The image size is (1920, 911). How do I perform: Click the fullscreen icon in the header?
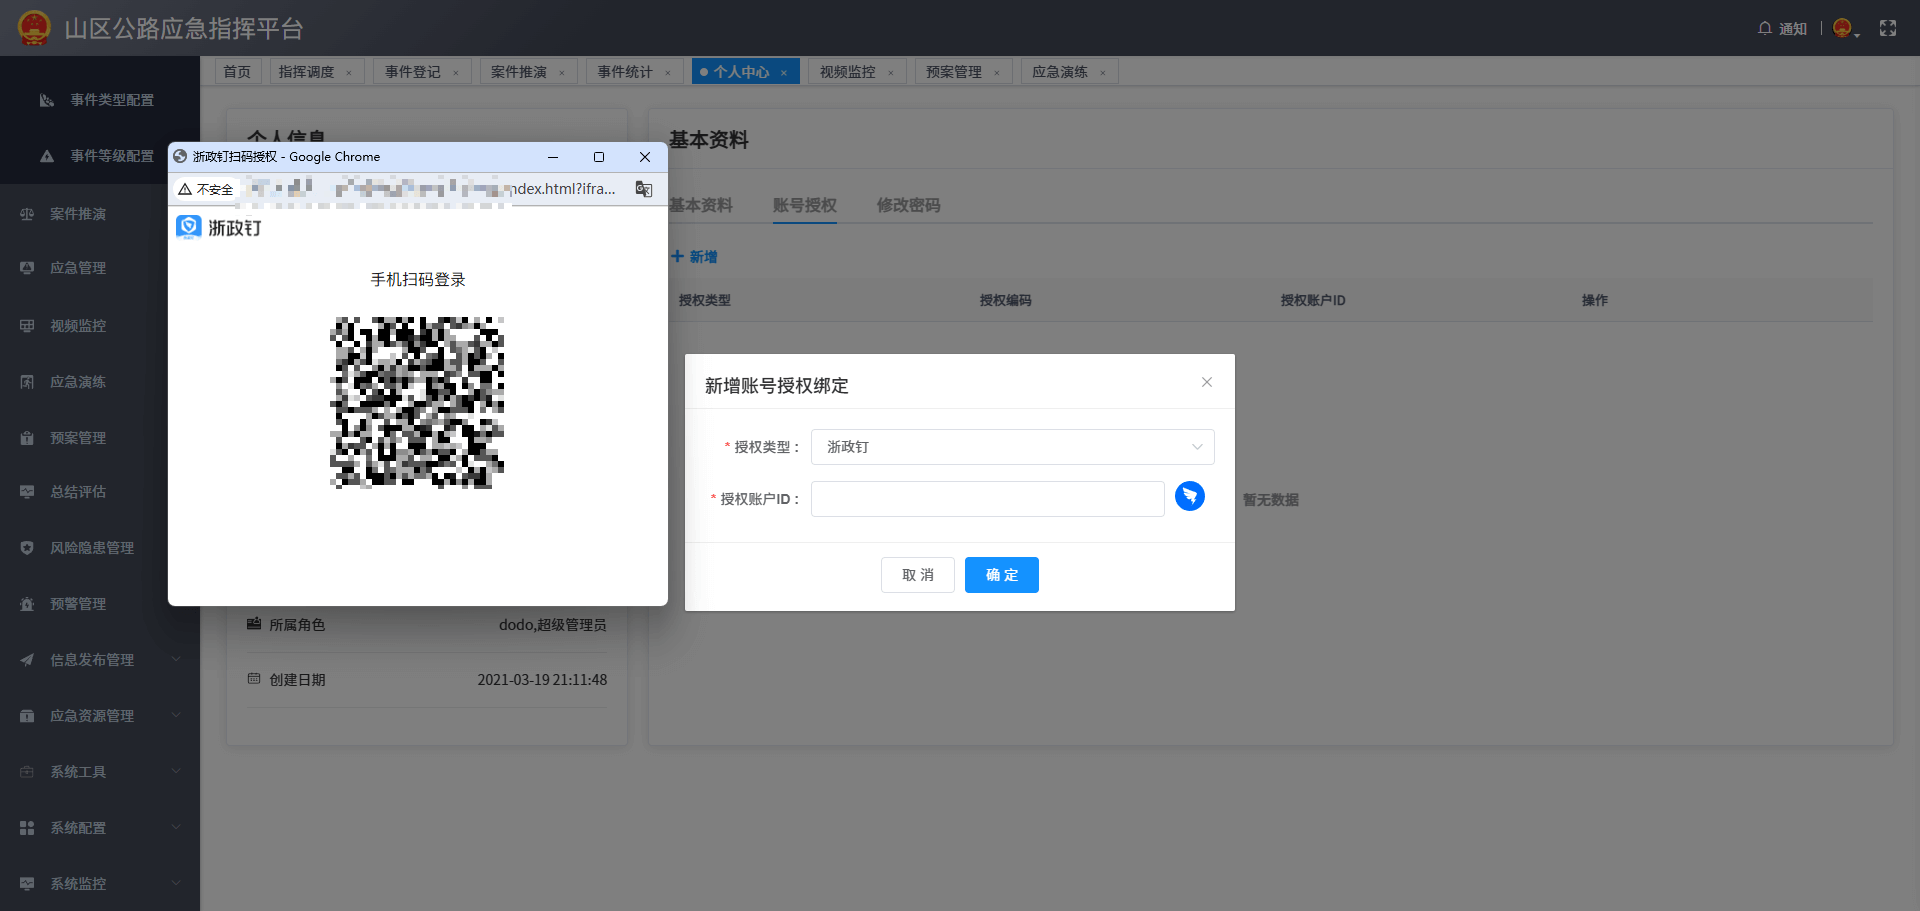[x=1889, y=28]
